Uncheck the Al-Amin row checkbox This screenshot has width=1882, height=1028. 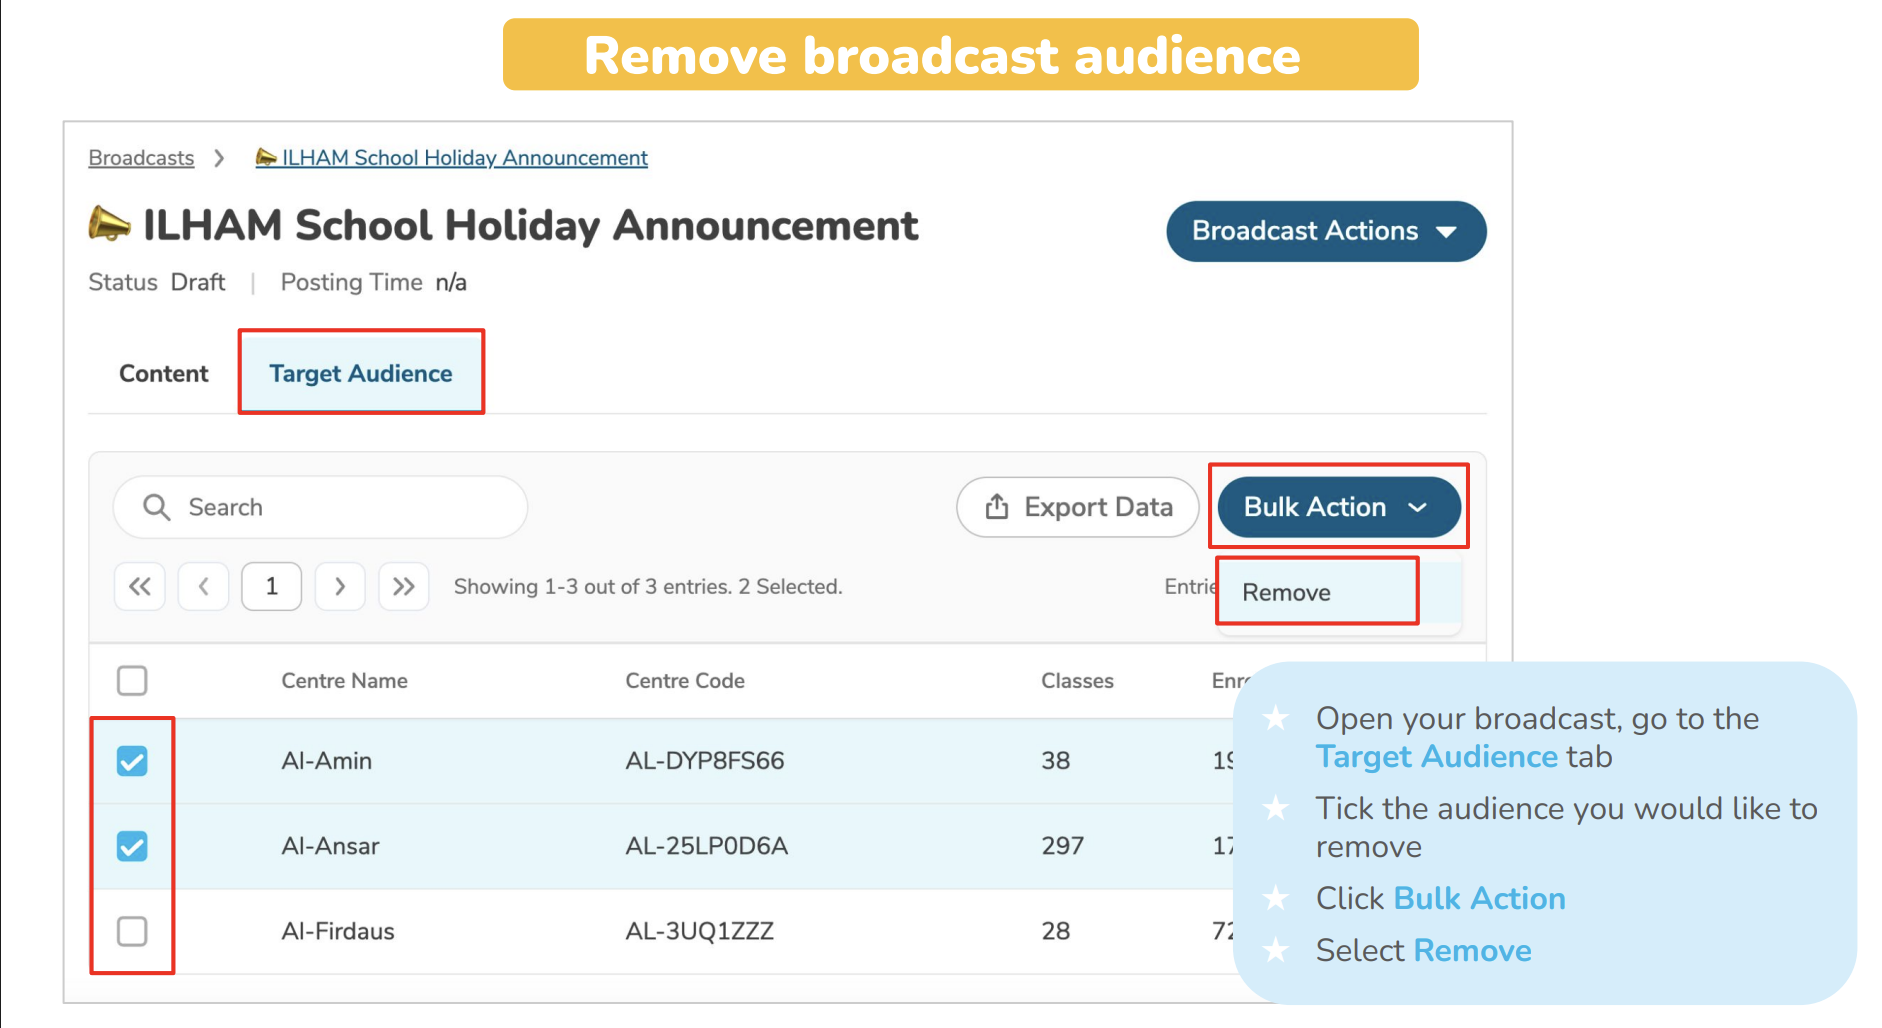click(132, 761)
